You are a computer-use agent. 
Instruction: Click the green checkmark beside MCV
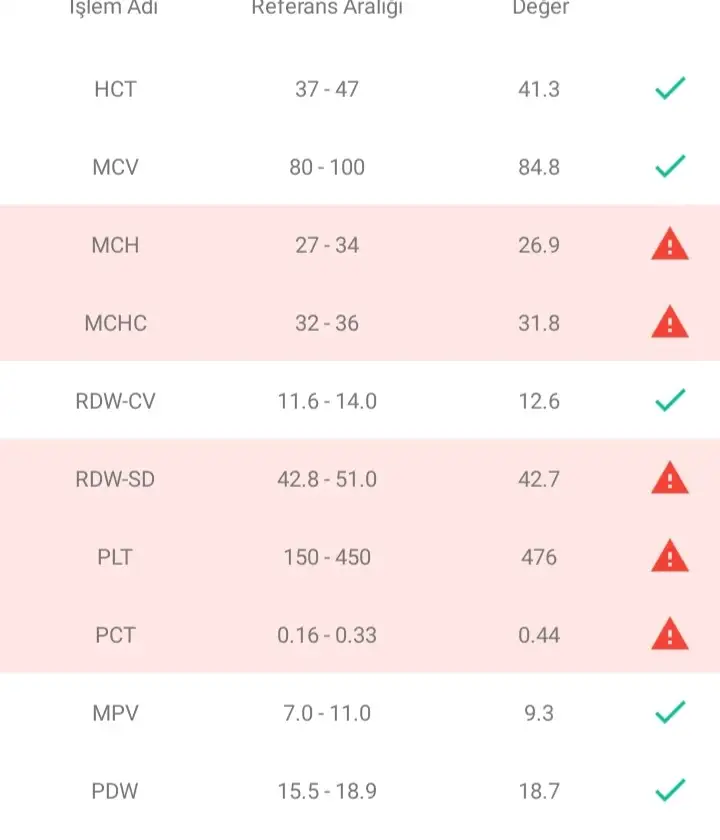pos(670,166)
